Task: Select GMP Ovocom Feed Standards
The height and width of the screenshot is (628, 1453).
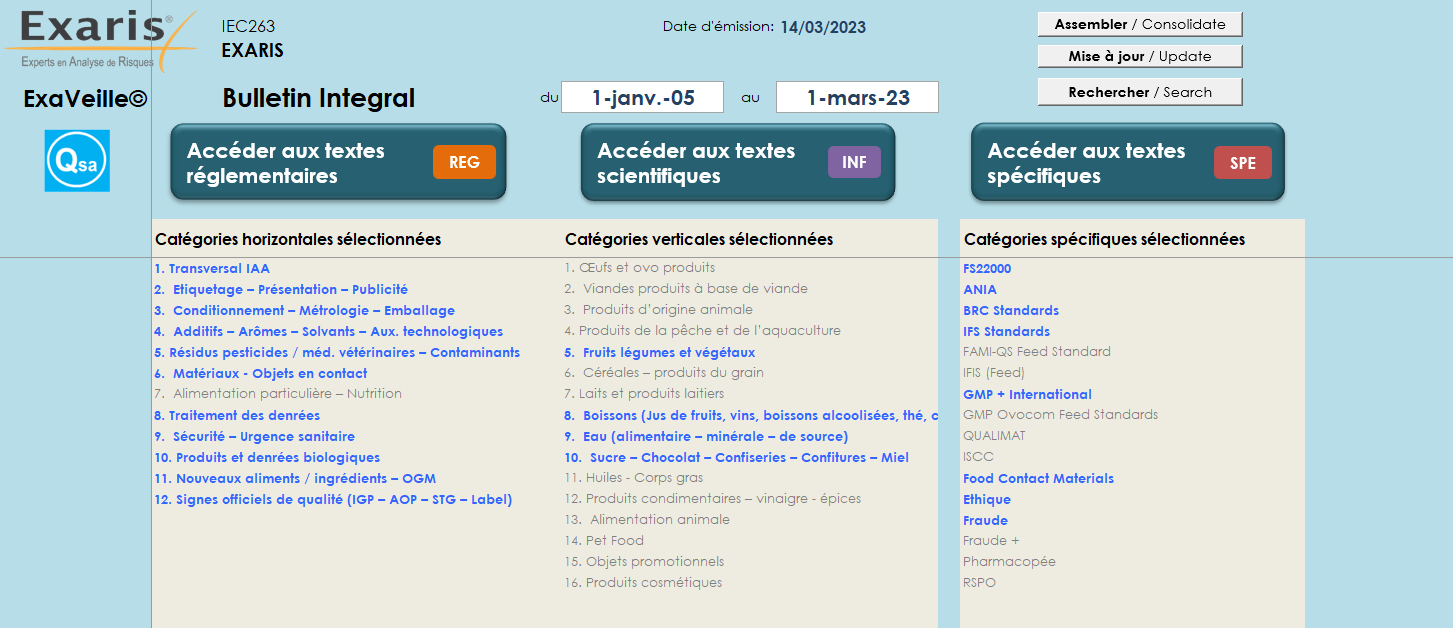Action: point(1060,414)
